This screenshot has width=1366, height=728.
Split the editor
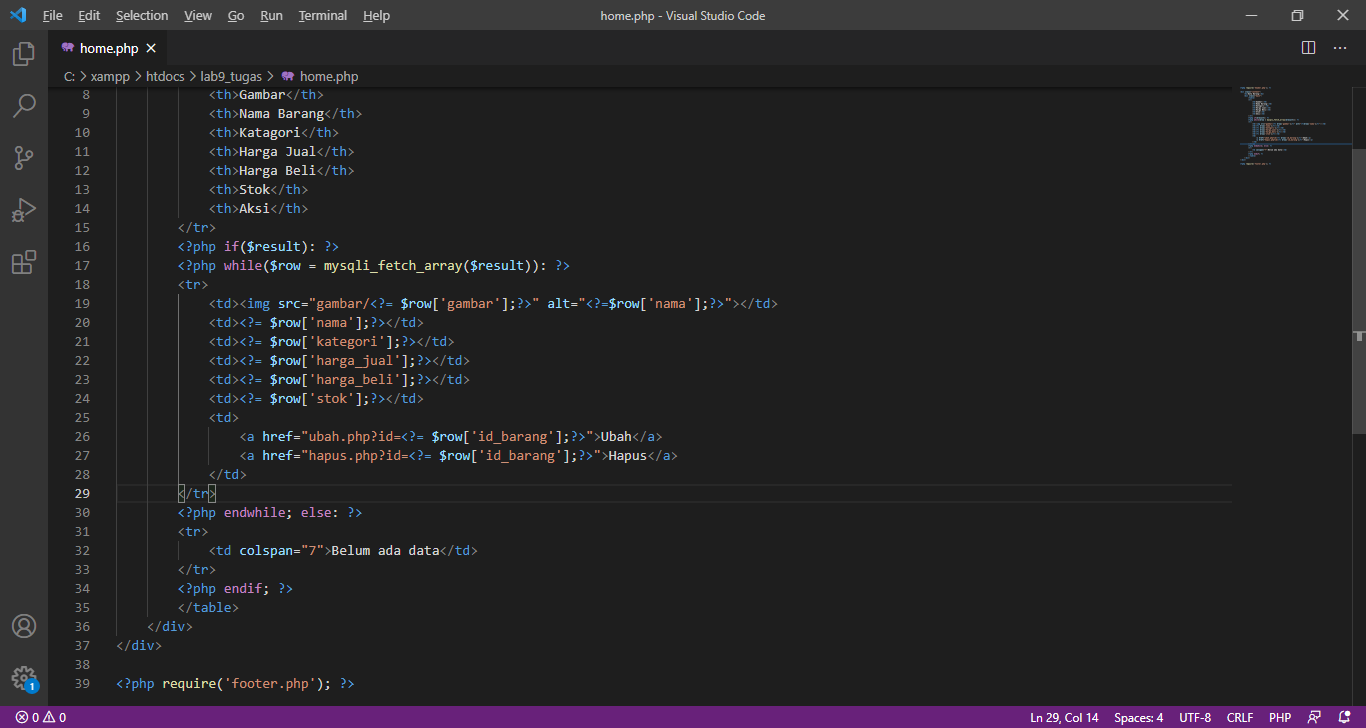[1307, 47]
